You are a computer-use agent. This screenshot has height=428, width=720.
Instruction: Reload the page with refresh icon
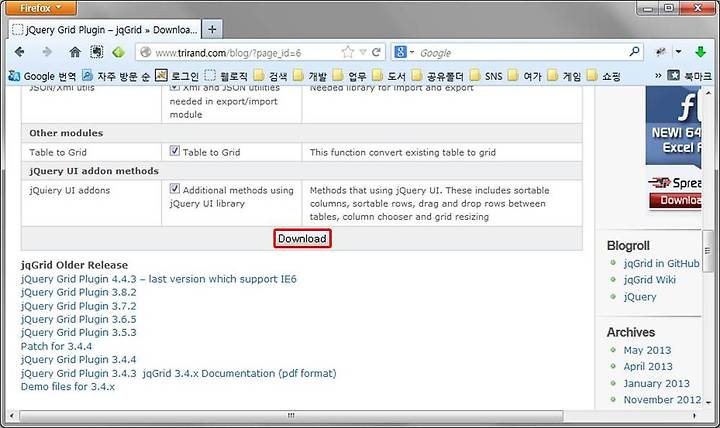pos(377,52)
